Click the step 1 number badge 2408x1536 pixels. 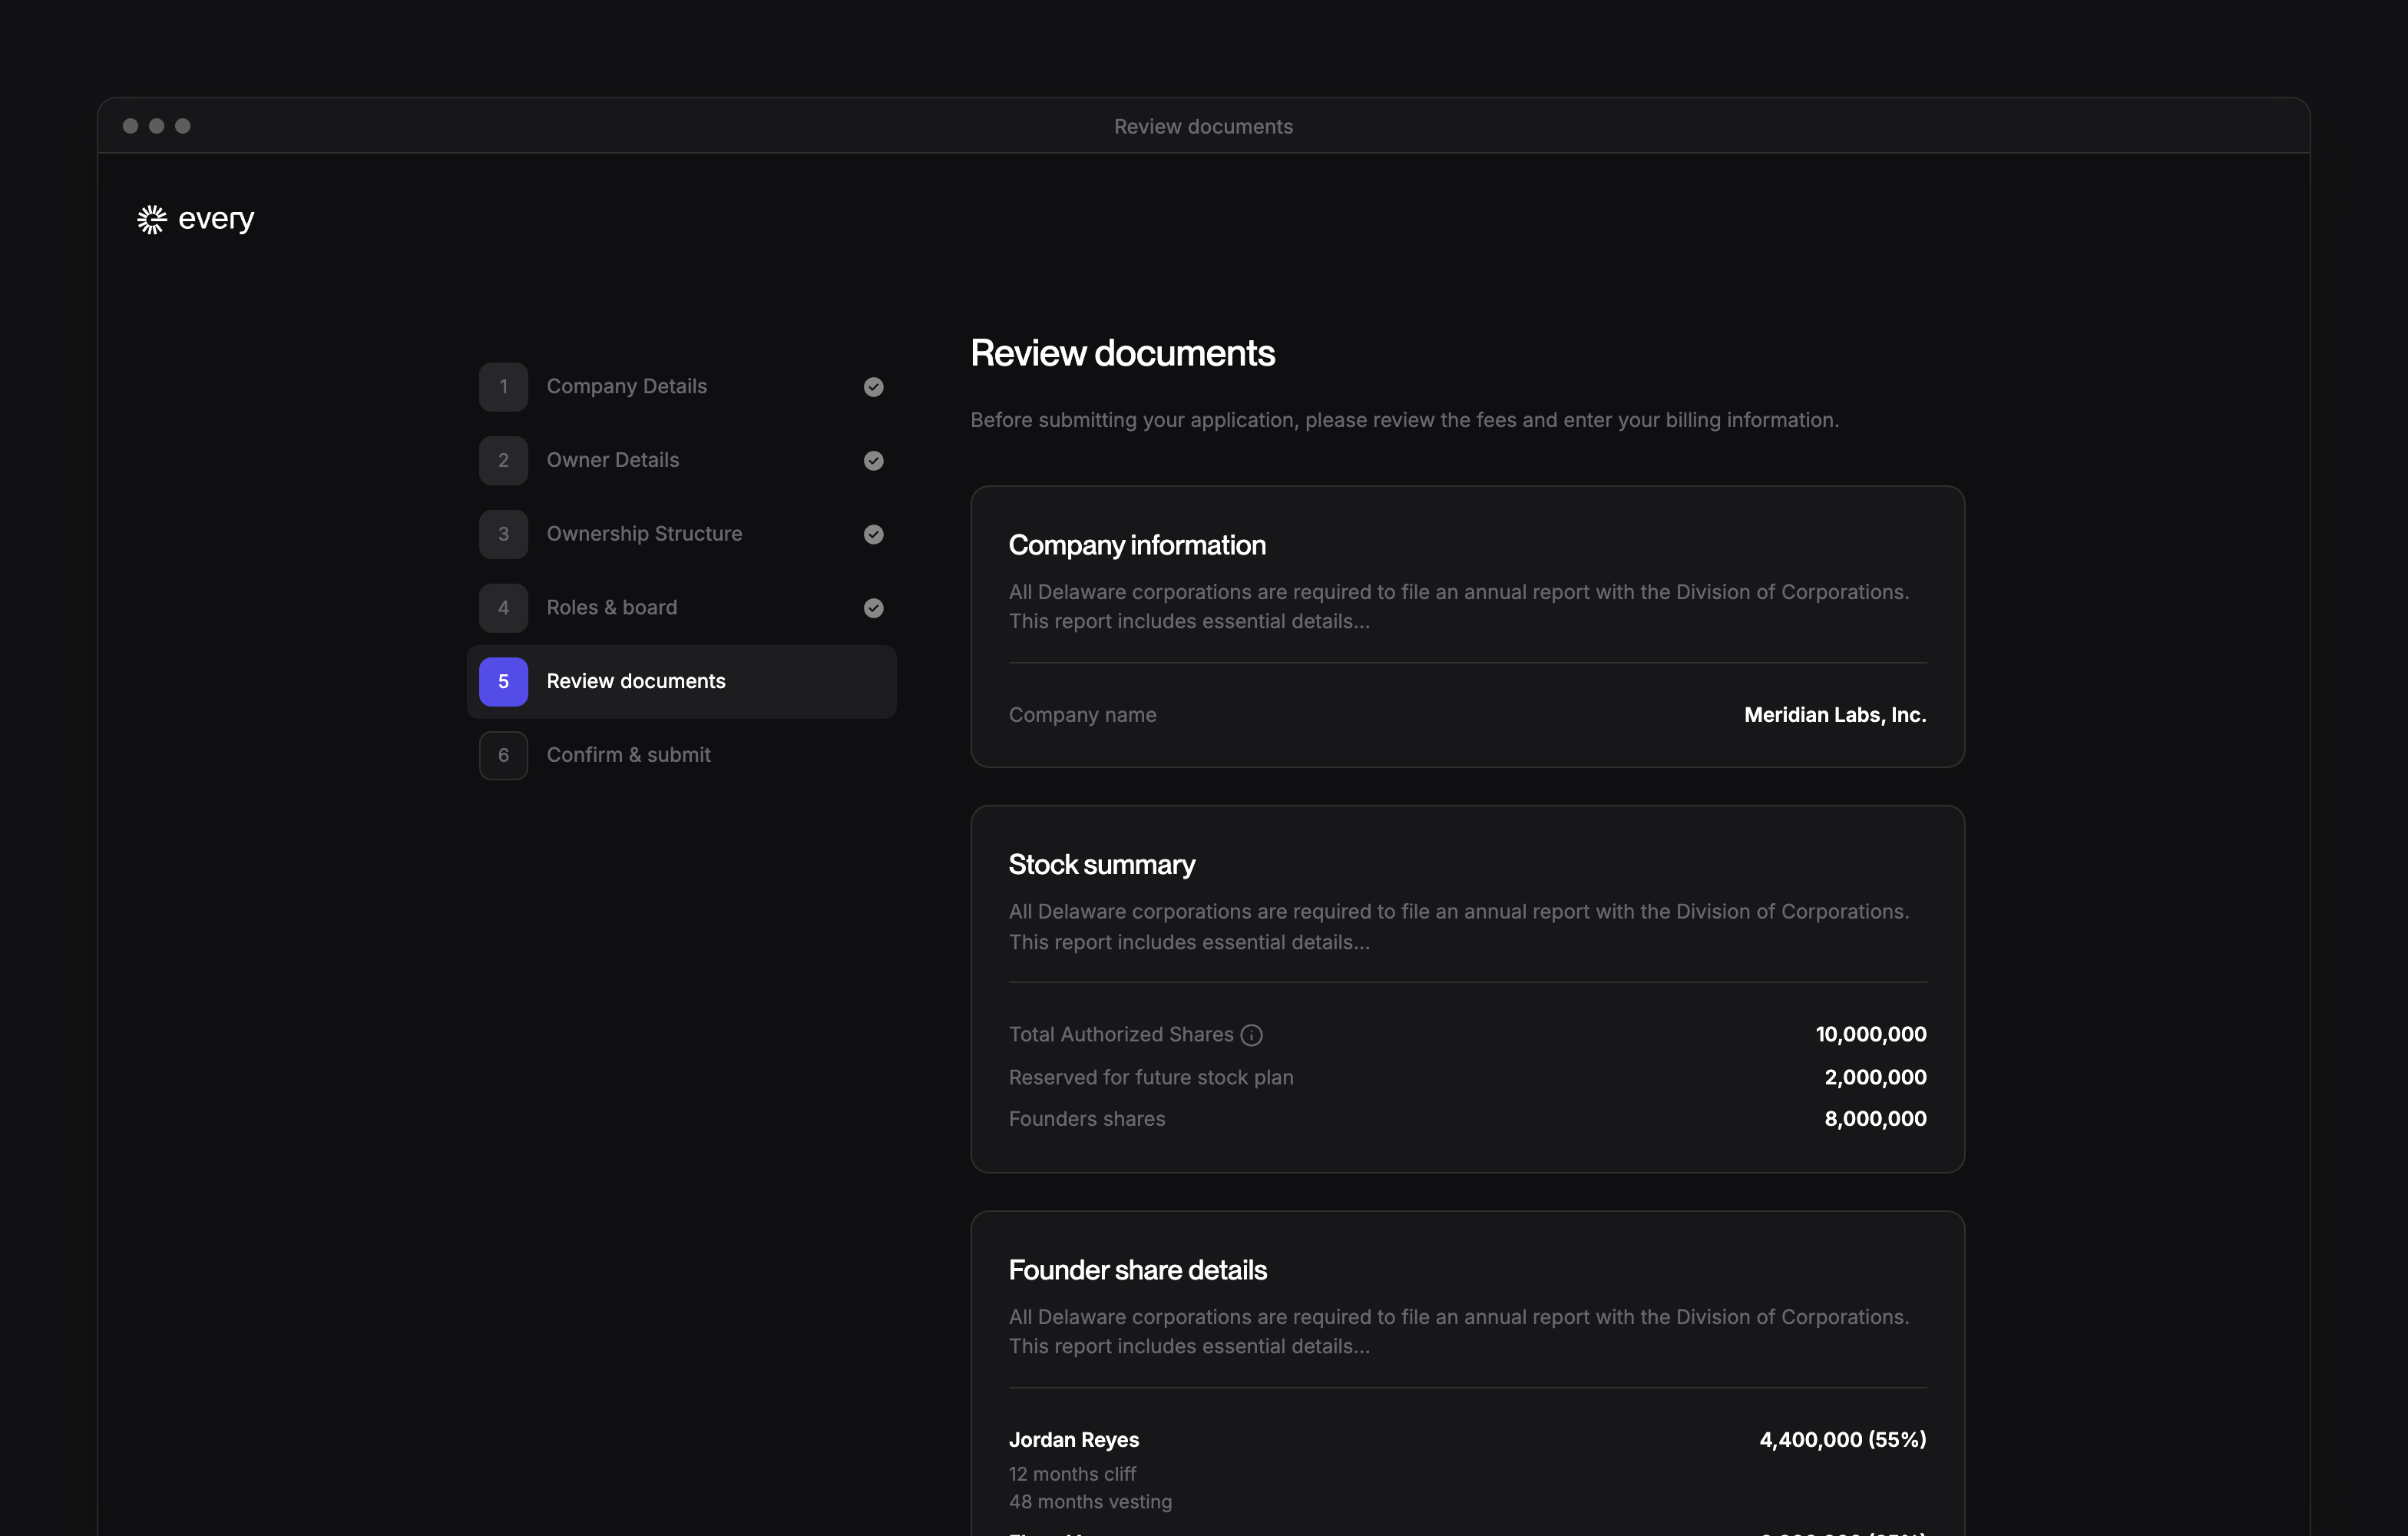point(503,387)
